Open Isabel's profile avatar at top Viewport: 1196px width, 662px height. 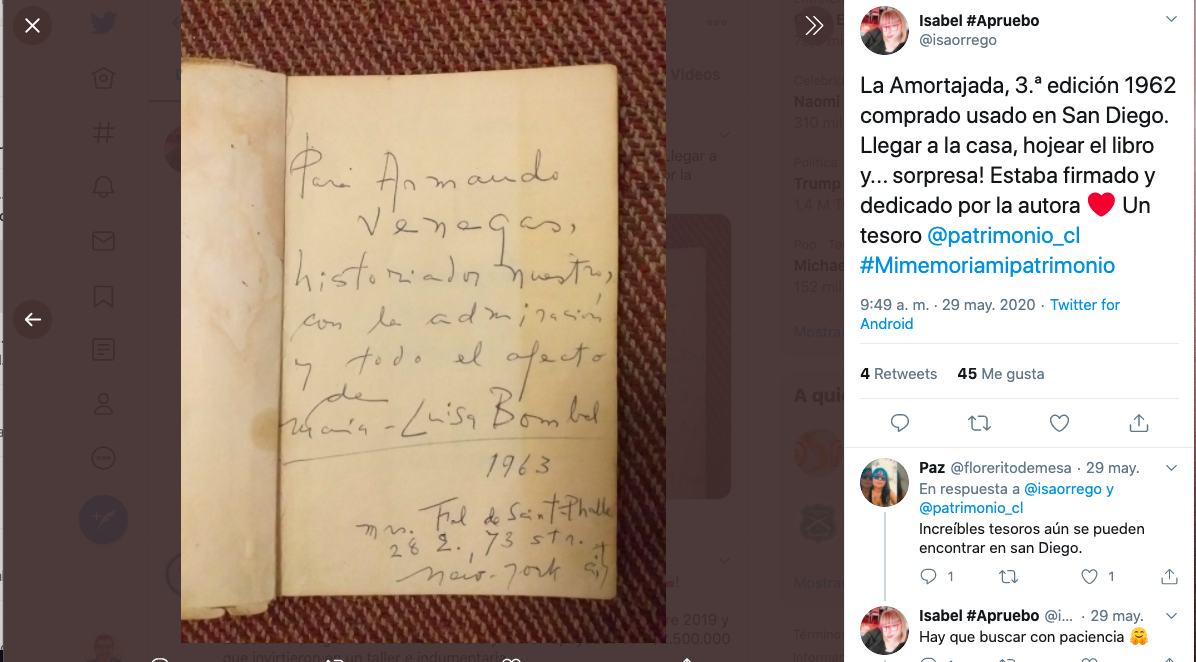pyautogui.click(x=884, y=31)
